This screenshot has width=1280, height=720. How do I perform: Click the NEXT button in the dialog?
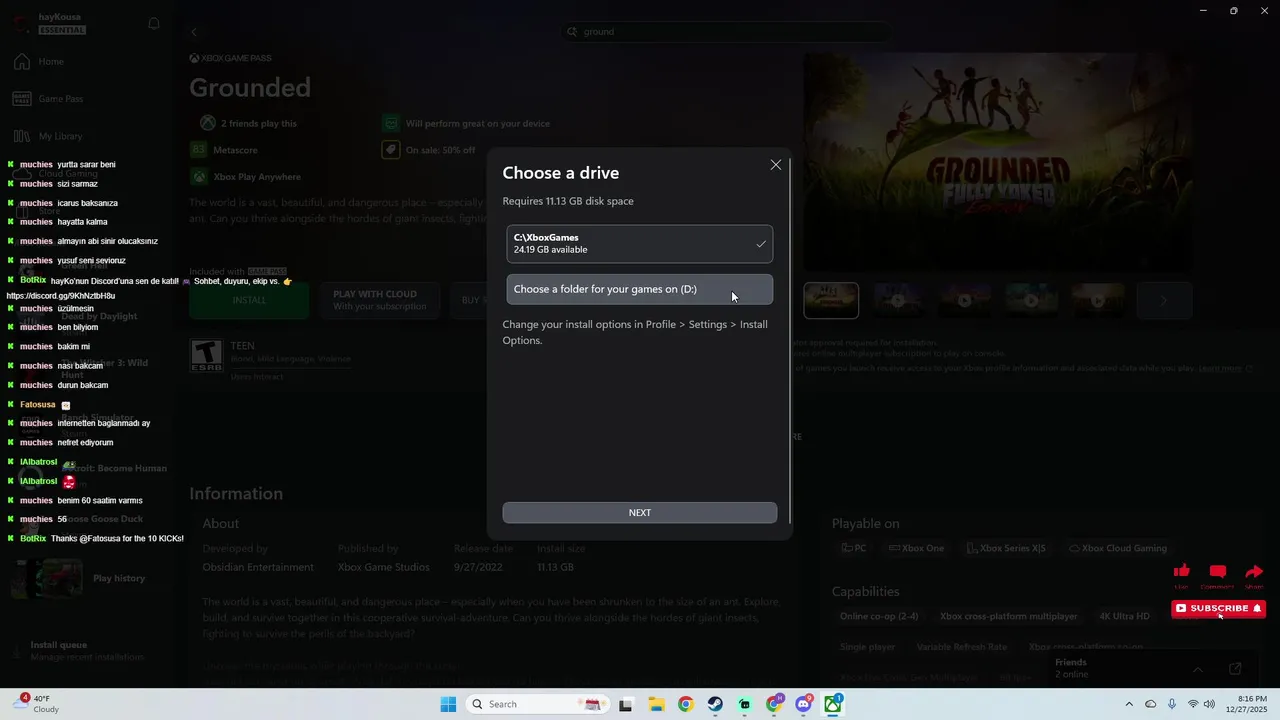pos(639,512)
